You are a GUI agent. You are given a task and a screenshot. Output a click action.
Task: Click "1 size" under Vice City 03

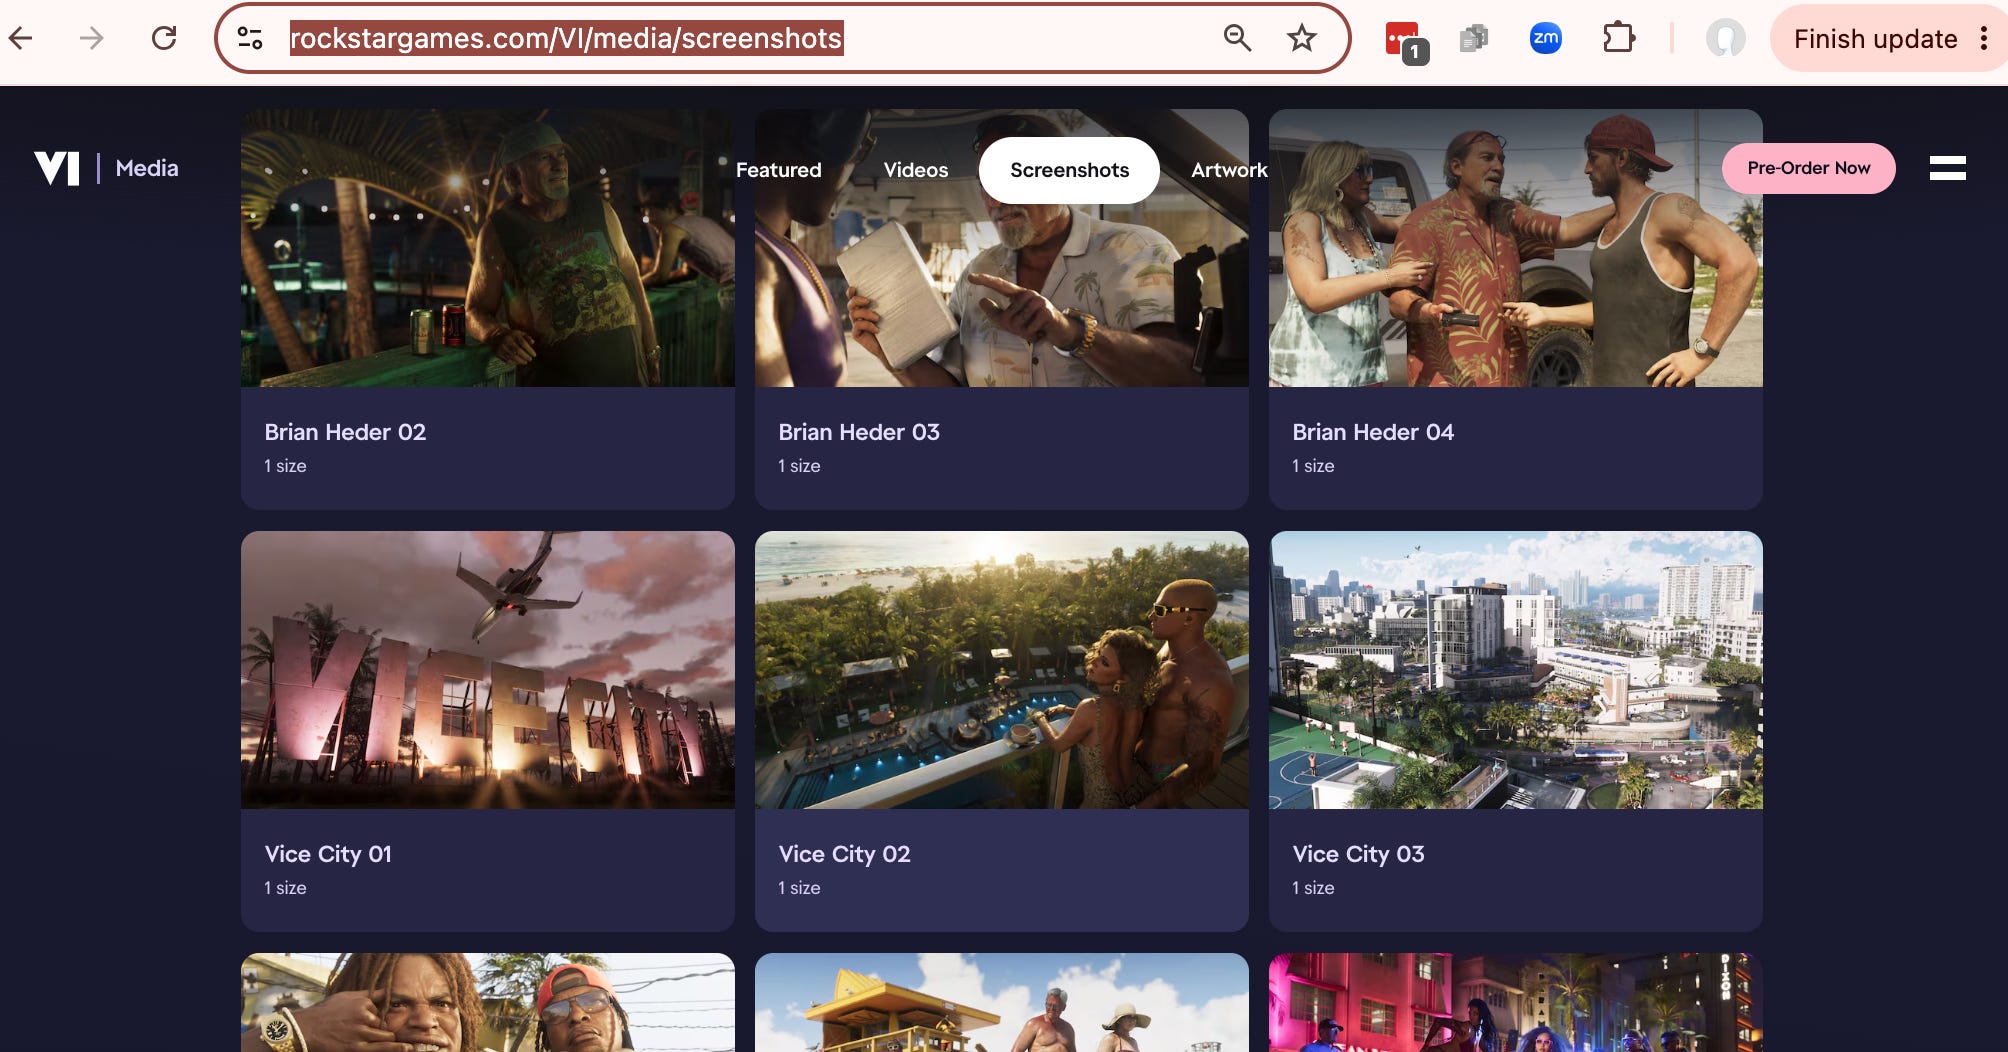pyautogui.click(x=1313, y=888)
